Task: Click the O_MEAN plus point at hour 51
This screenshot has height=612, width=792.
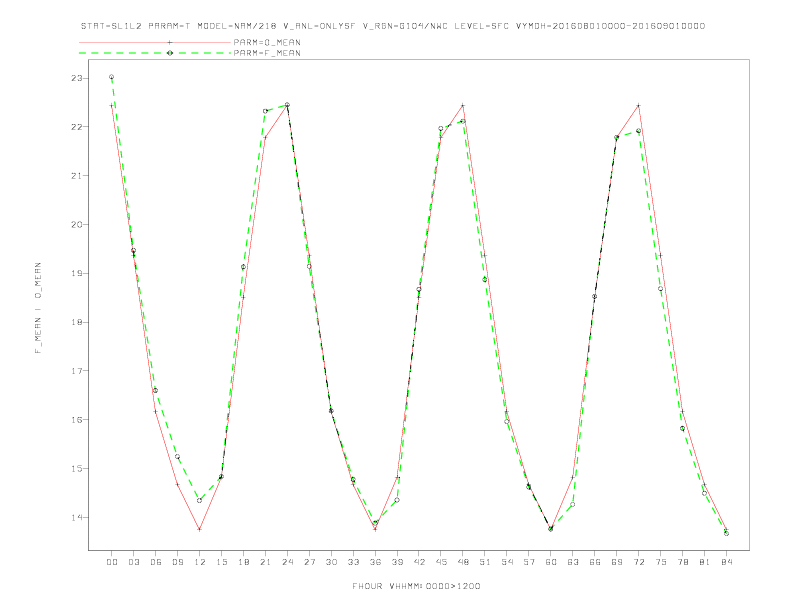Action: (485, 255)
